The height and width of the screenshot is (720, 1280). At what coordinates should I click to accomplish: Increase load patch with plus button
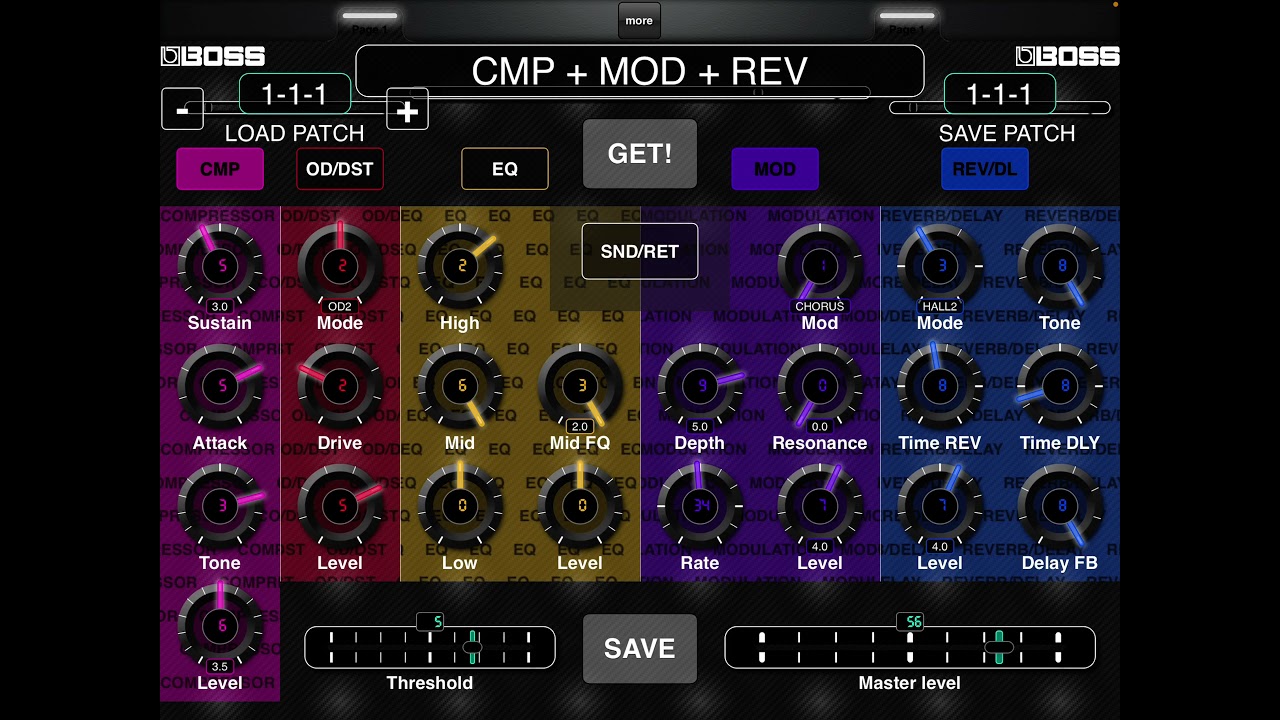point(407,109)
